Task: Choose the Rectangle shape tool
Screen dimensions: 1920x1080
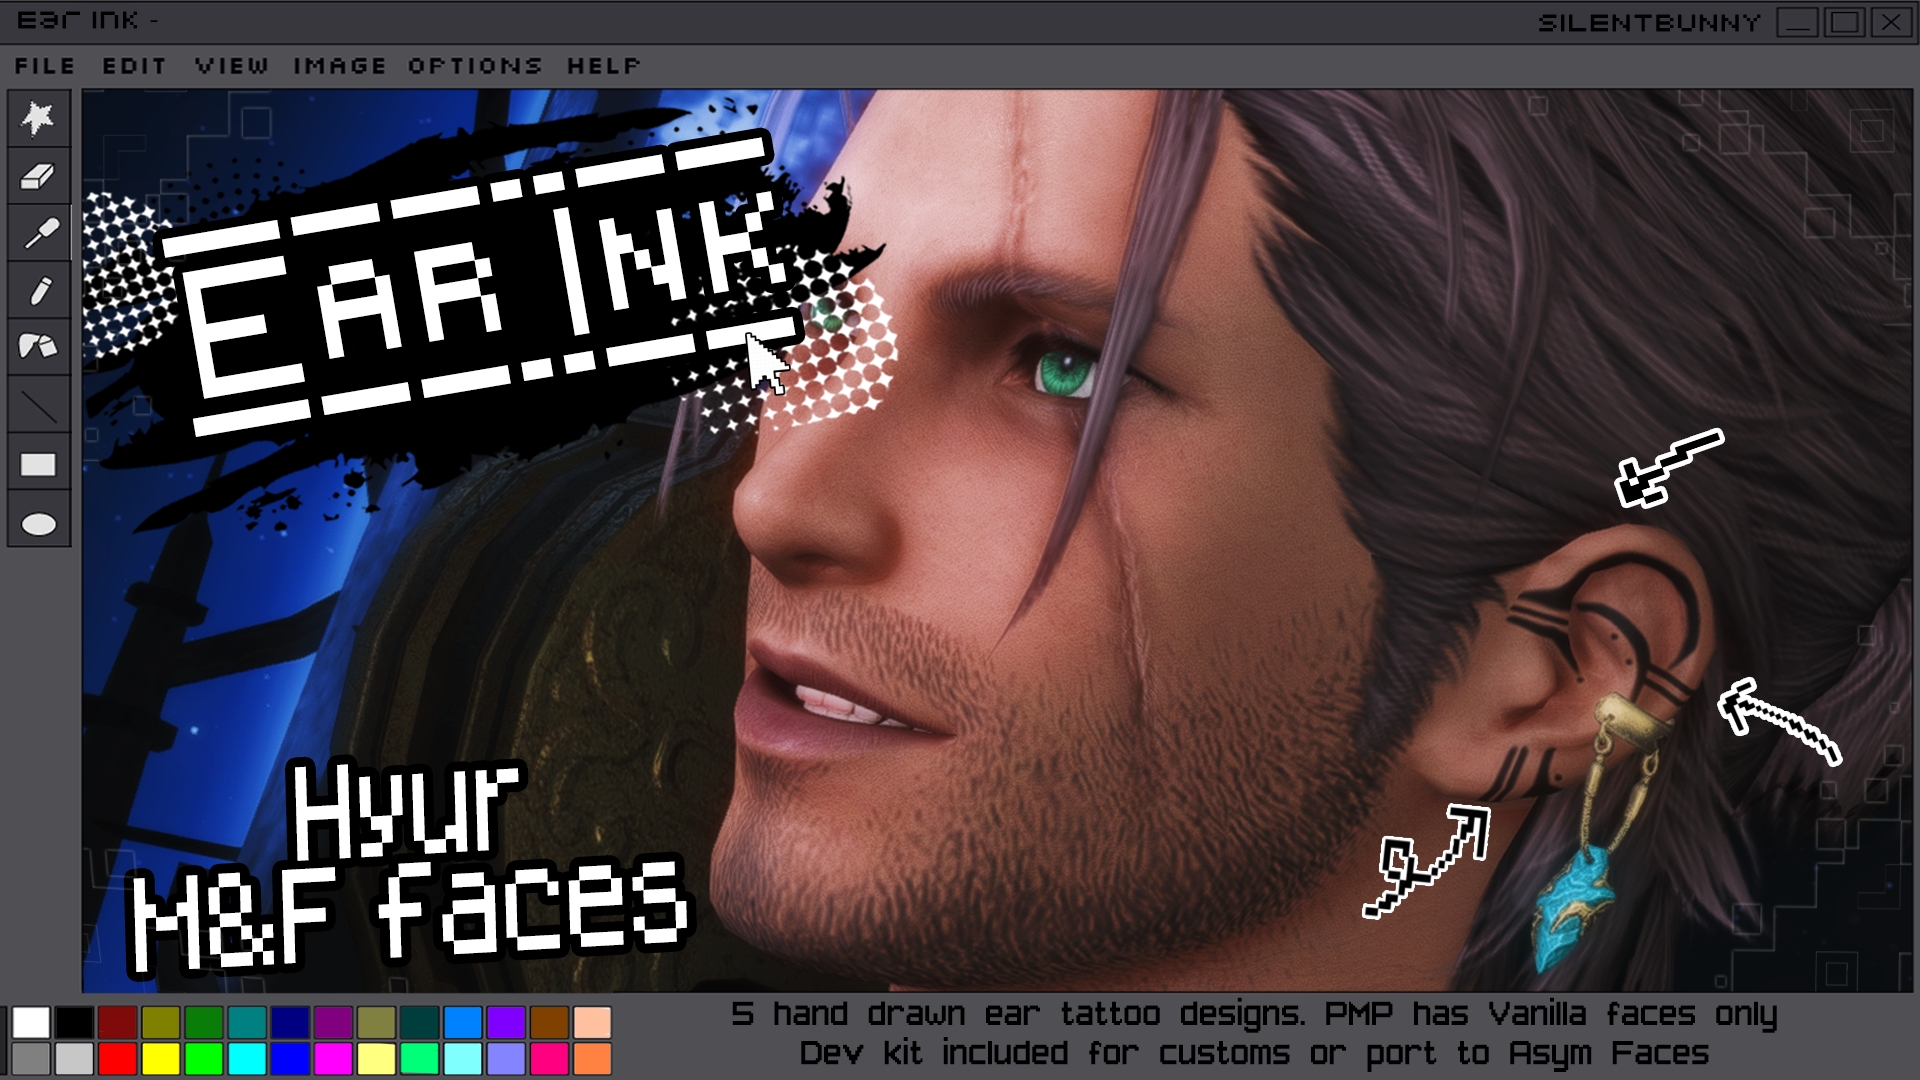Action: point(39,463)
